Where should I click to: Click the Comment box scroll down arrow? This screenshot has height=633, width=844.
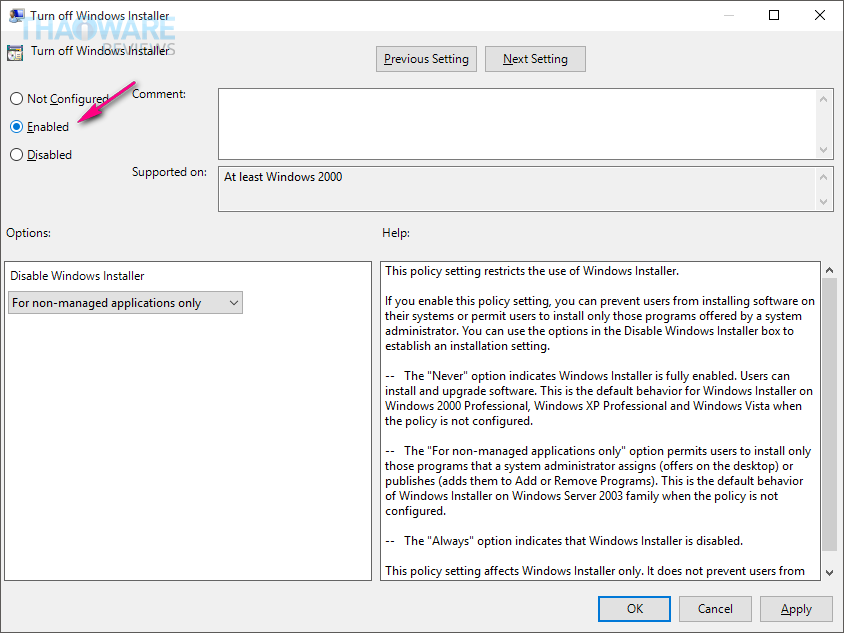[x=823, y=149]
